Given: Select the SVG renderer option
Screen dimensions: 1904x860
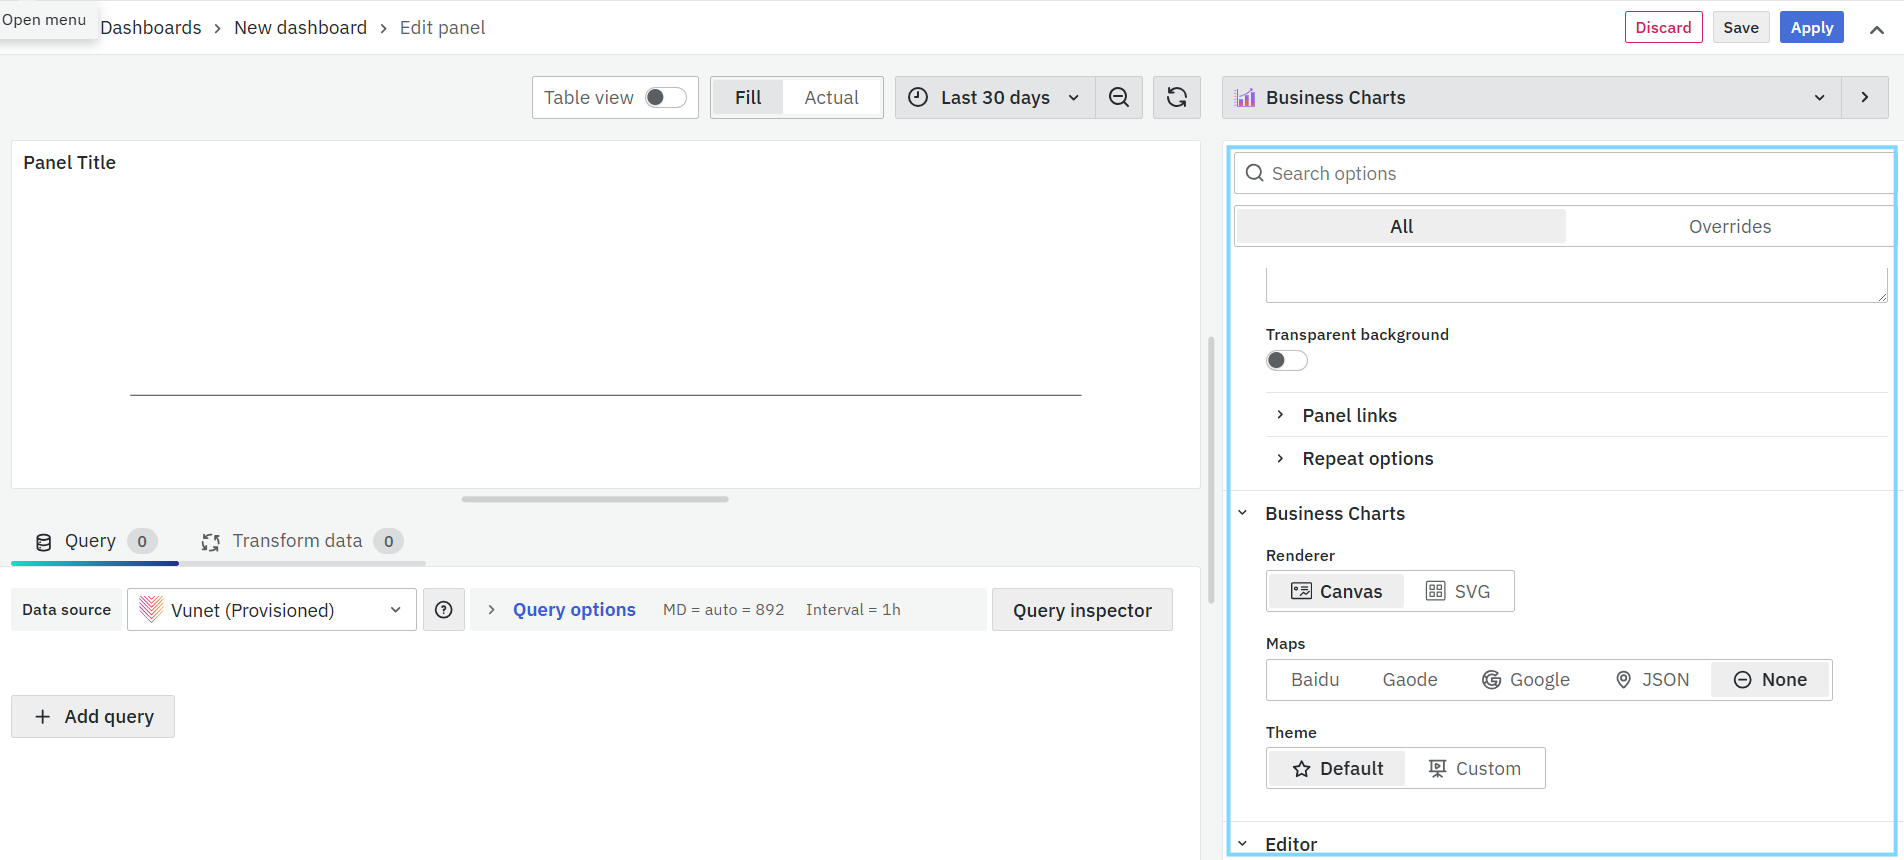Looking at the screenshot, I should pyautogui.click(x=1458, y=592).
